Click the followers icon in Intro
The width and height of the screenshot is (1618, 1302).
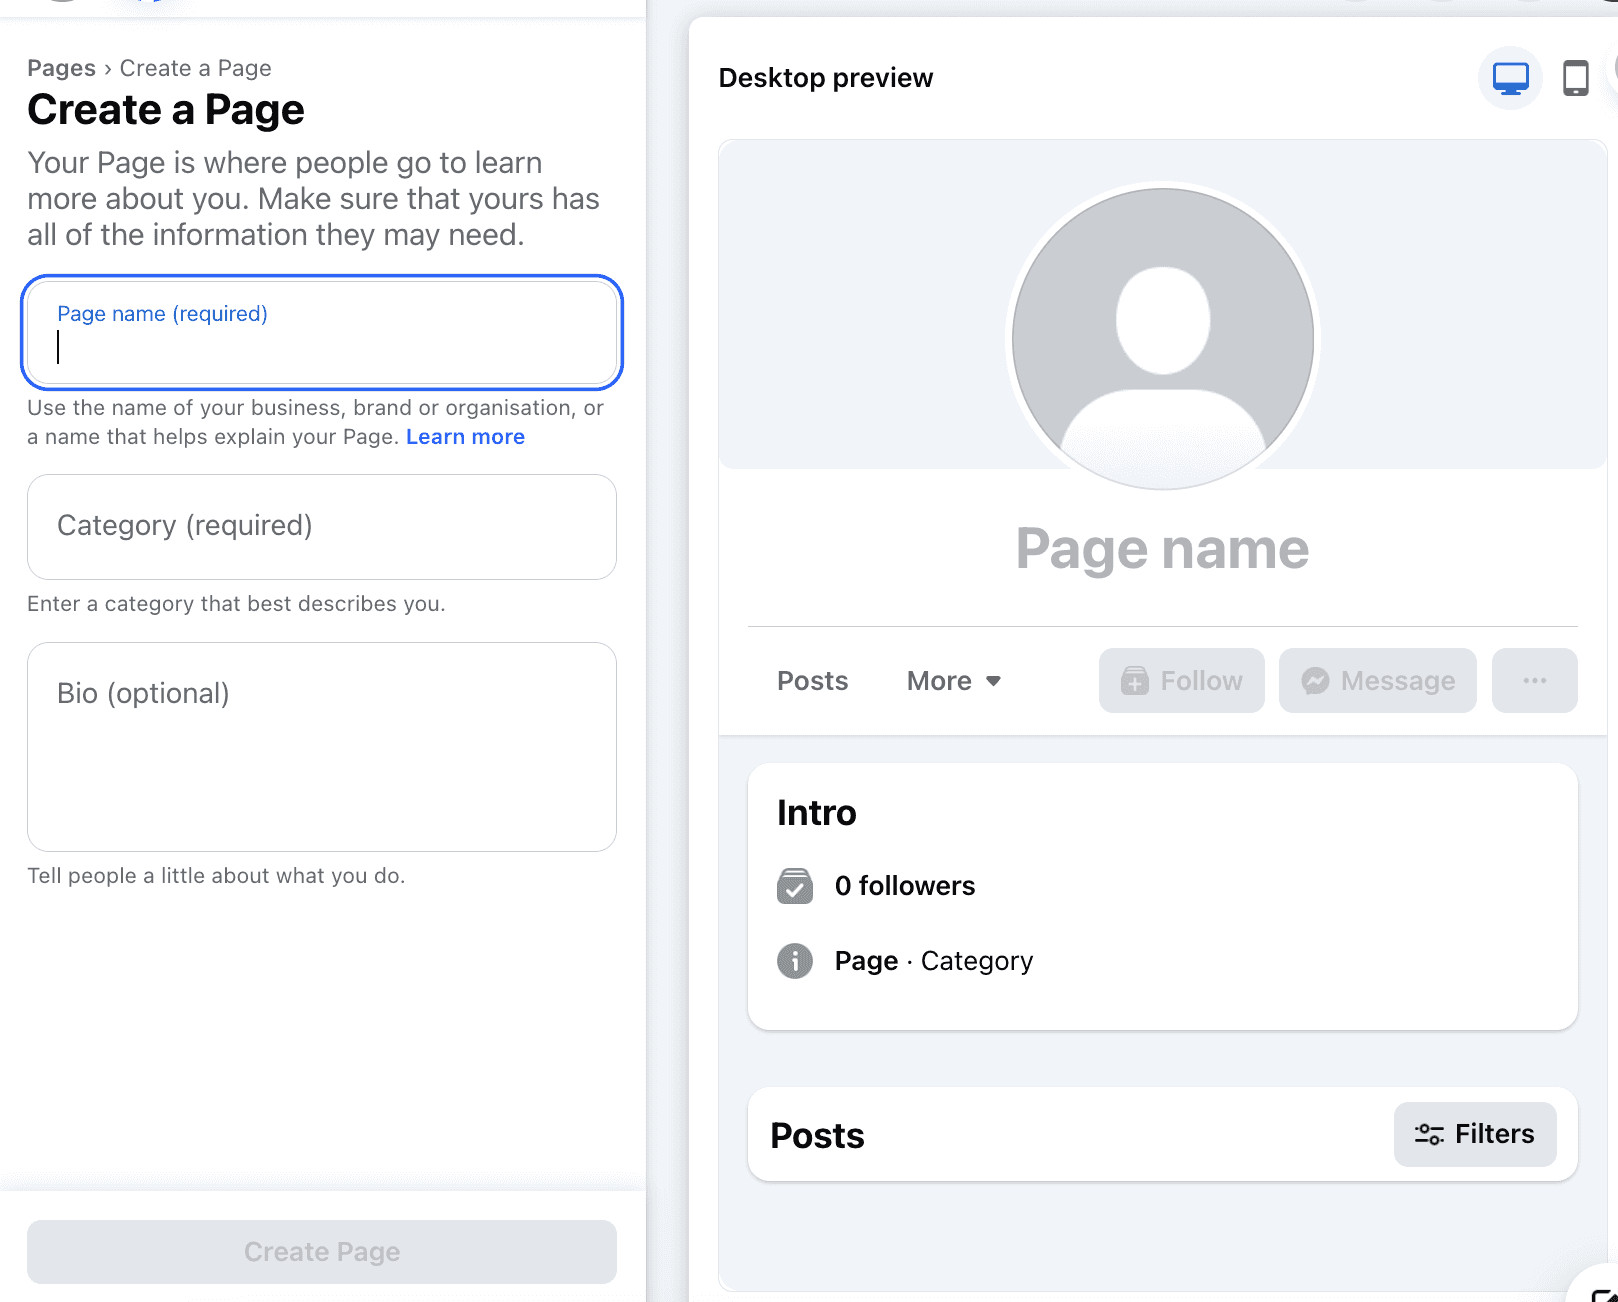point(795,886)
